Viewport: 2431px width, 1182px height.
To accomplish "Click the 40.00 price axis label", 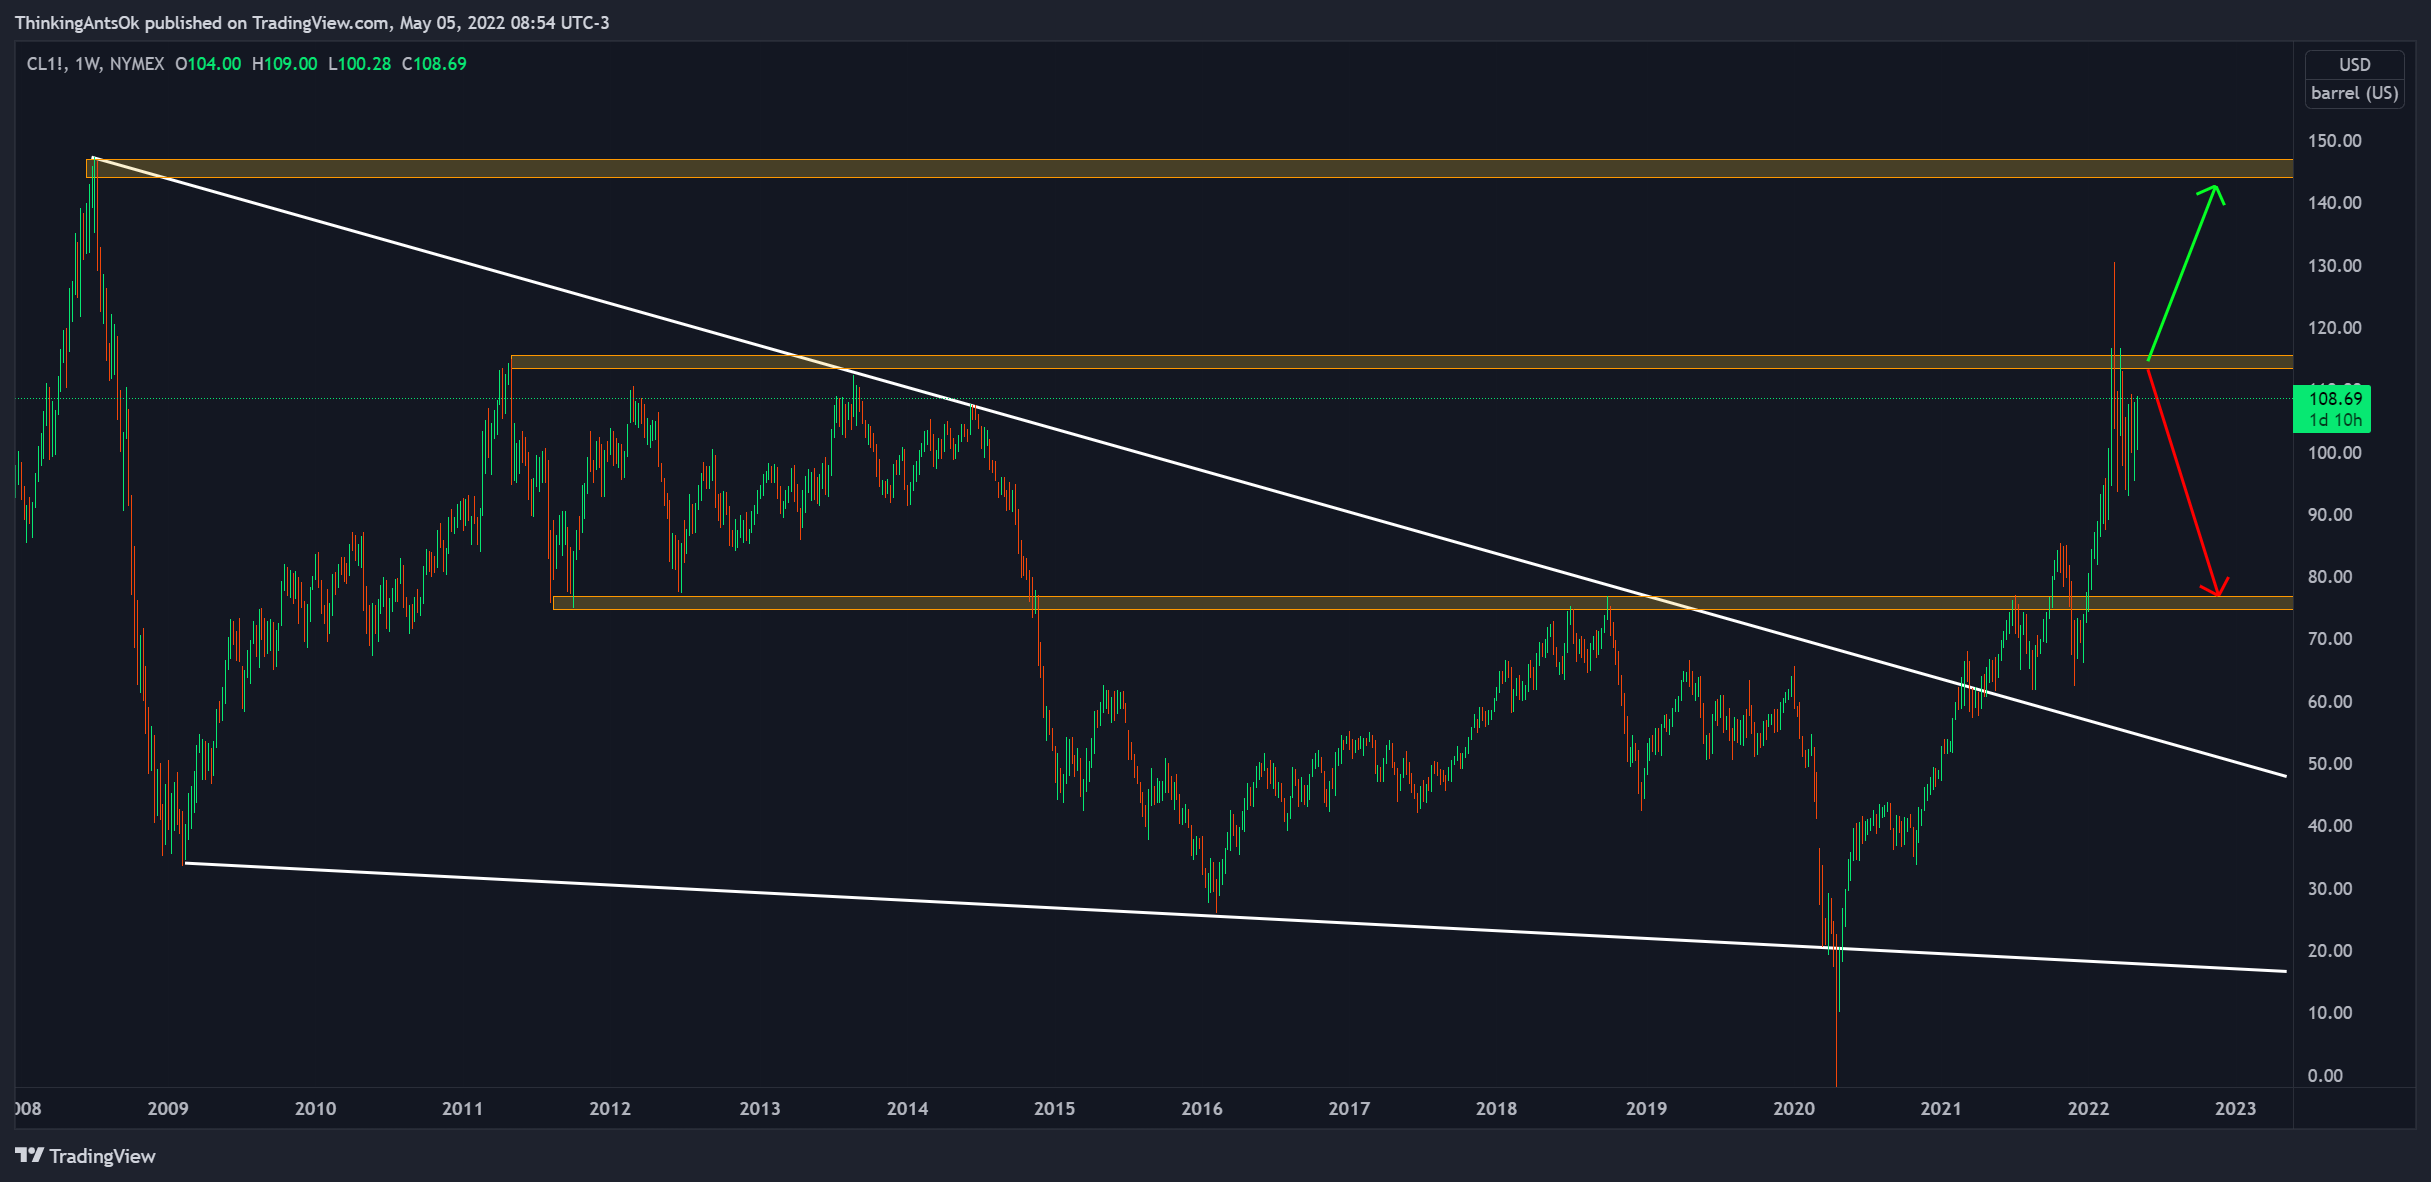I will [x=2330, y=826].
